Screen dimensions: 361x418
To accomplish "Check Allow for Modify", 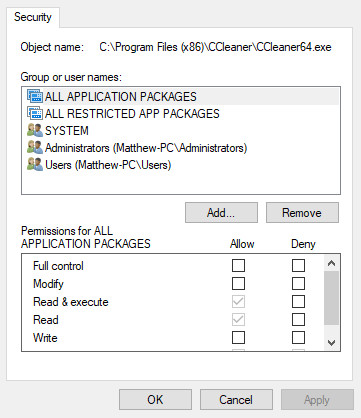I will pyautogui.click(x=238, y=284).
